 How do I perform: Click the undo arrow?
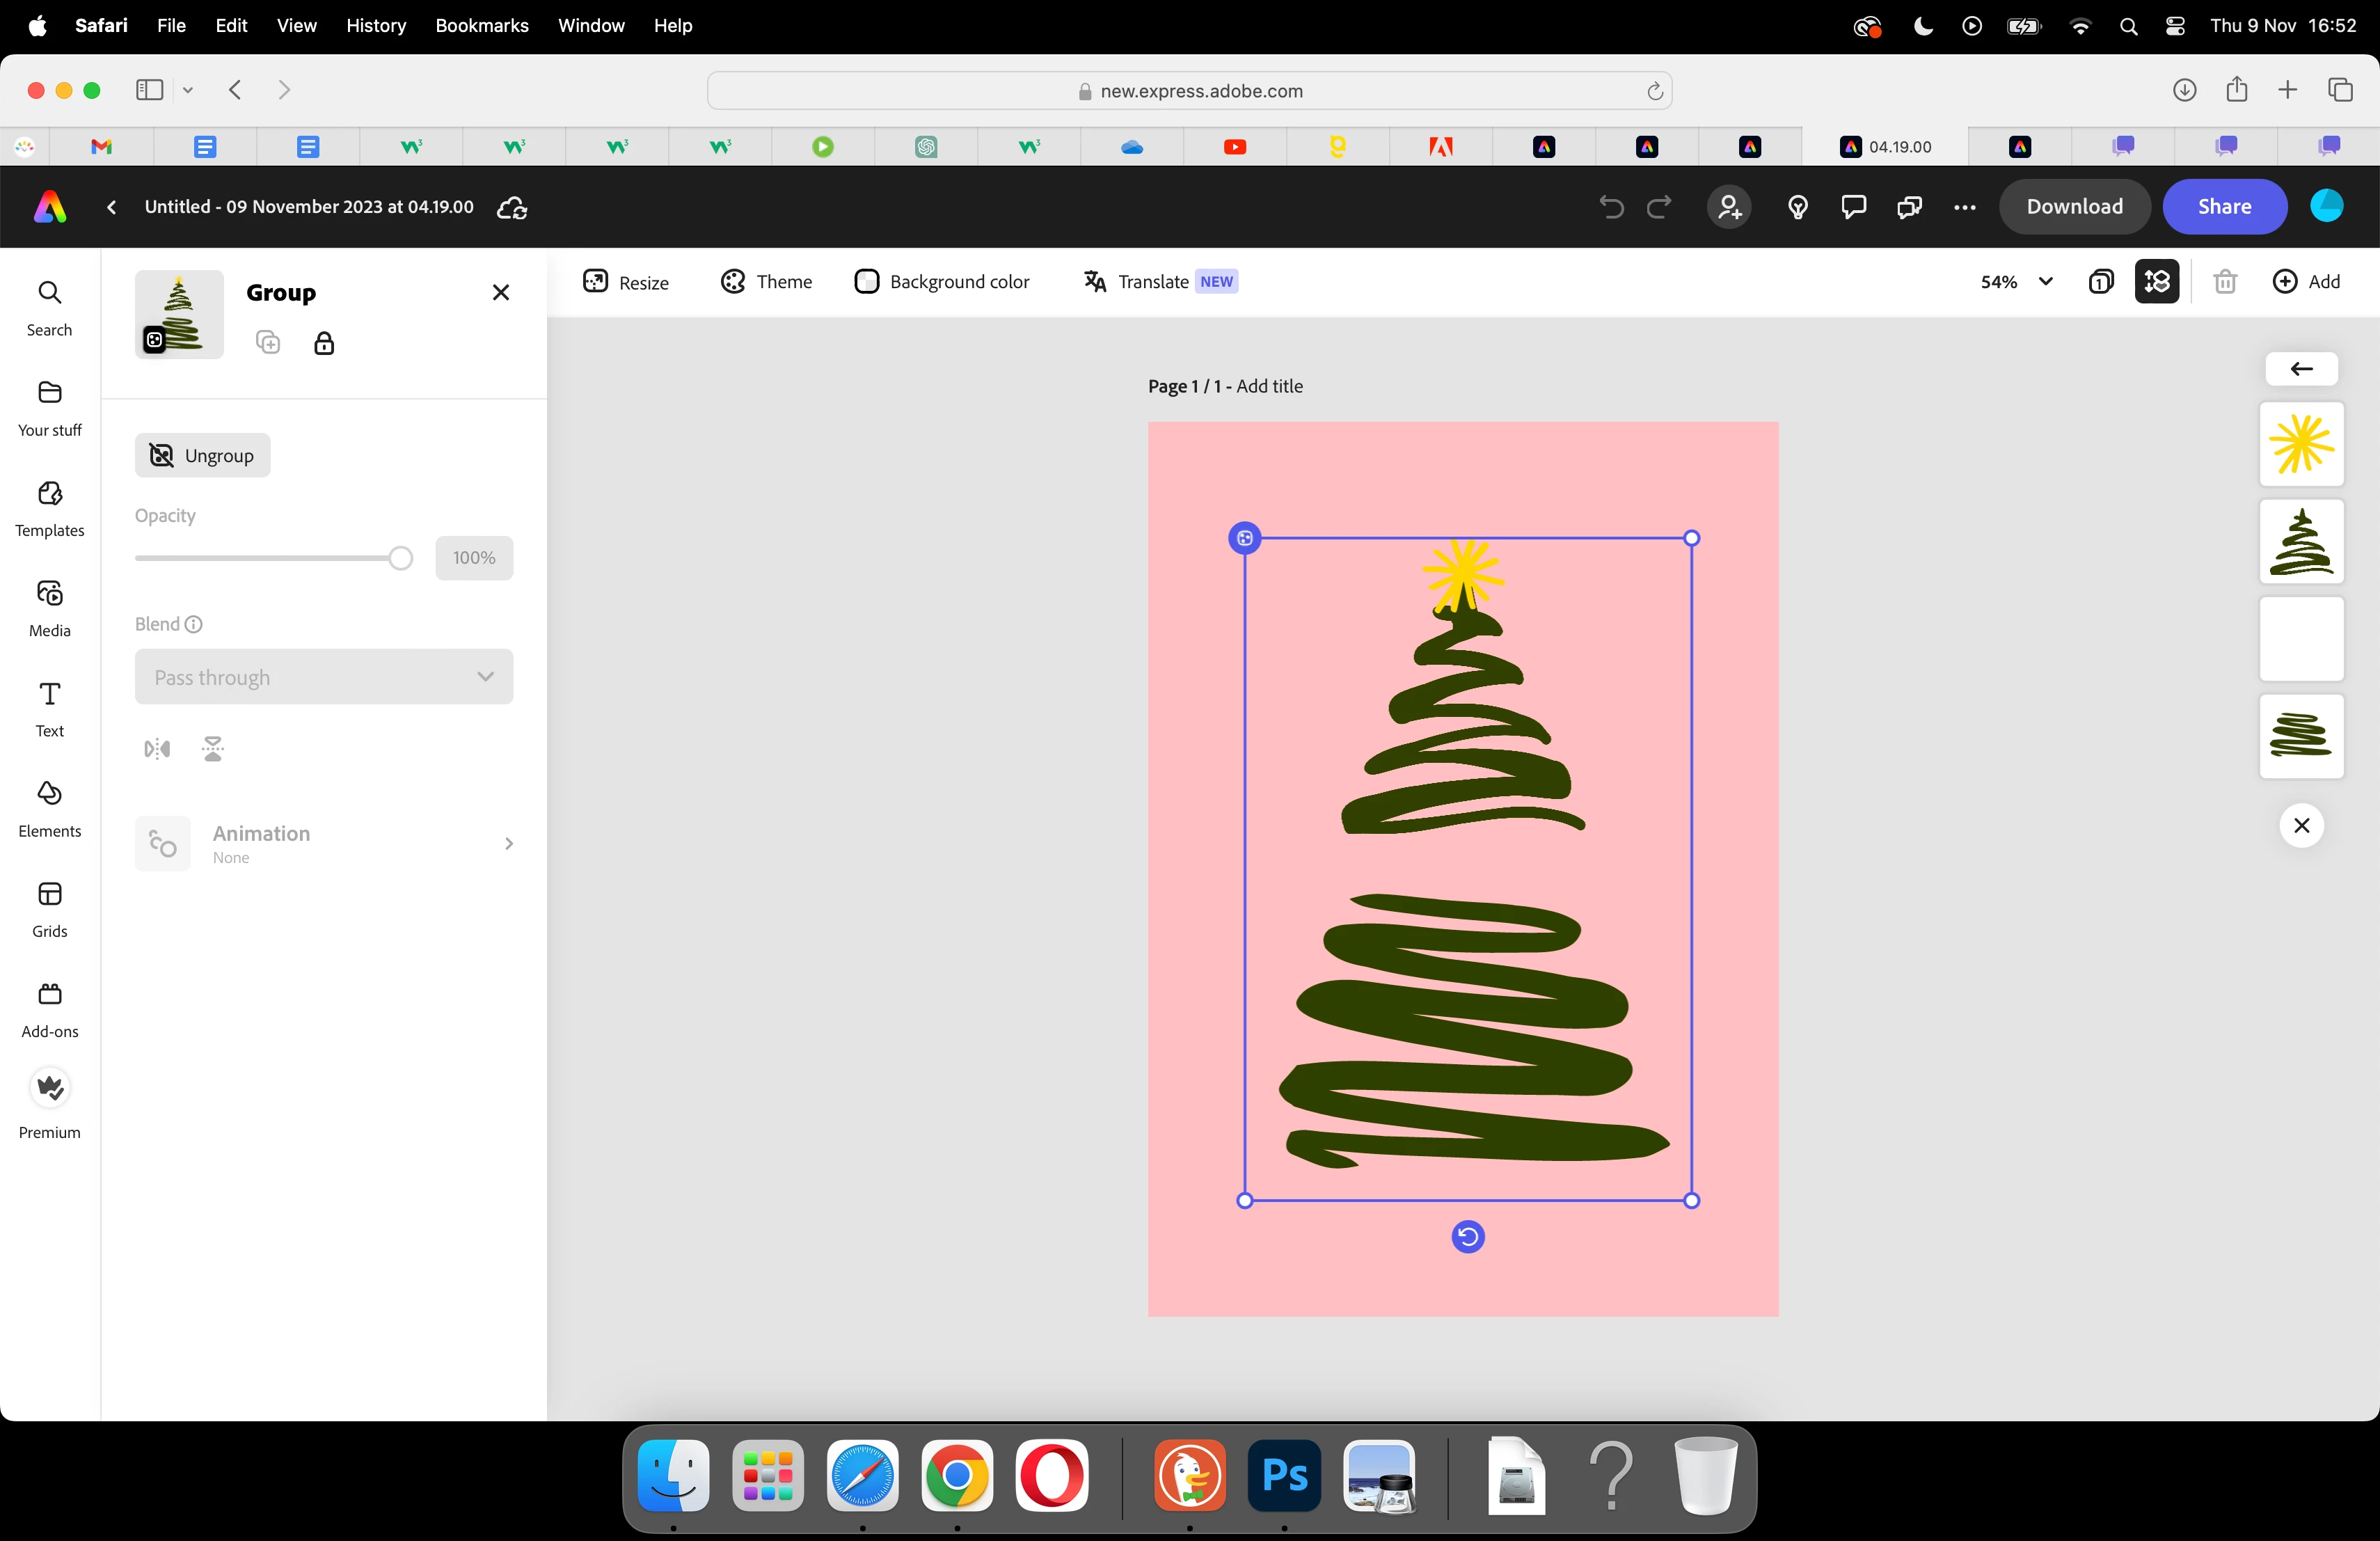[1611, 207]
